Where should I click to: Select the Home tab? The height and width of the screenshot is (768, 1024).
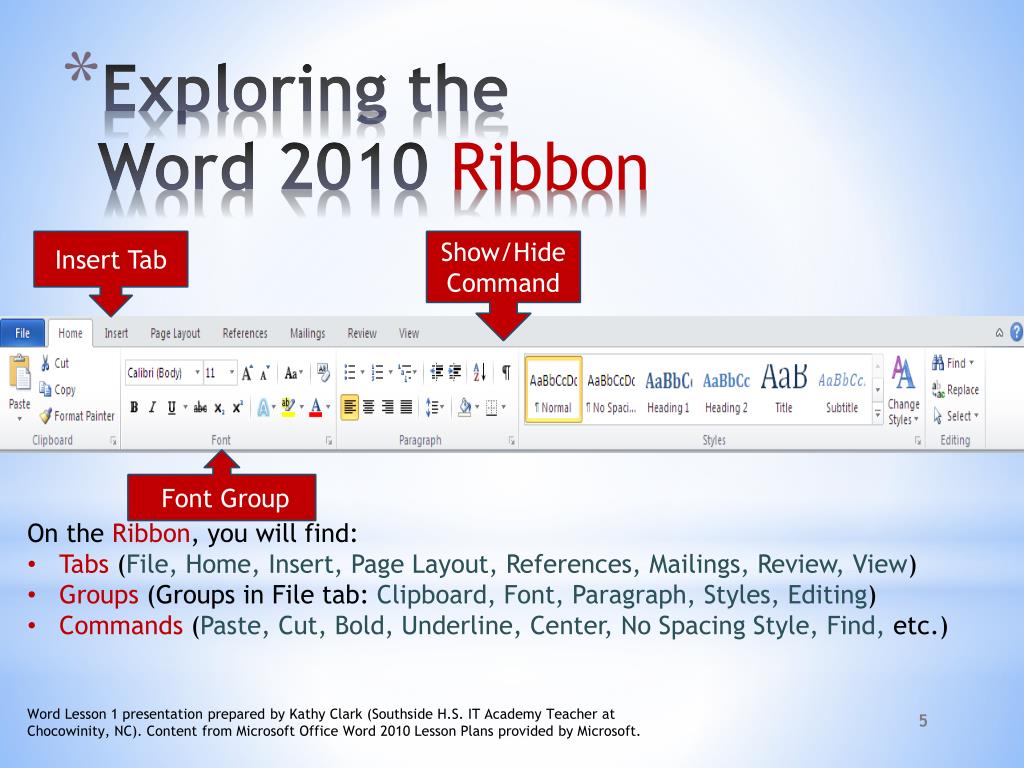[71, 333]
